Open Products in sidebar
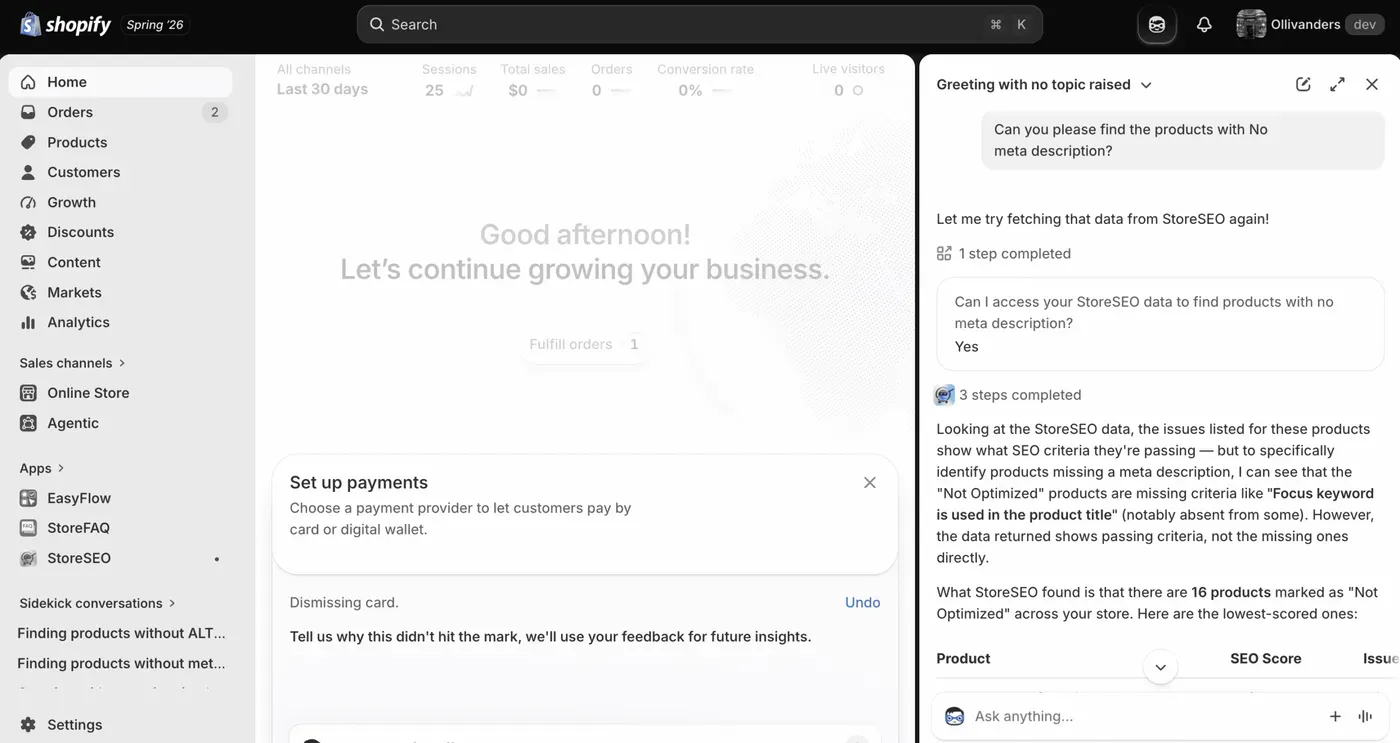Screen dimensions: 1400x743 120,142
